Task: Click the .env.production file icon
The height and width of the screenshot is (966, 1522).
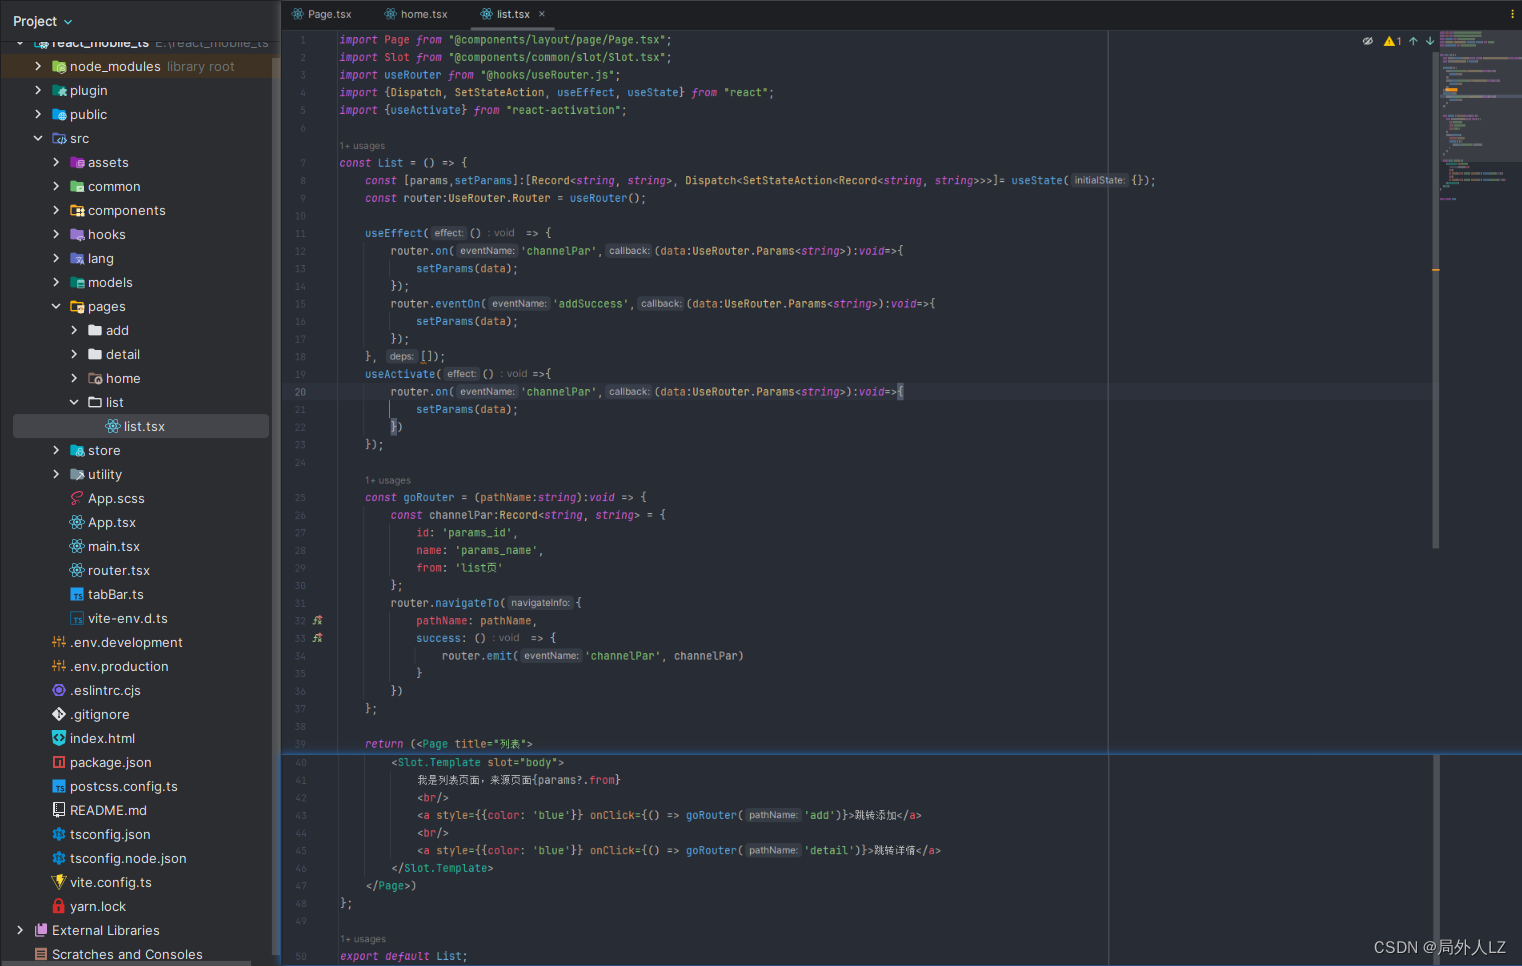Action: [x=59, y=666]
